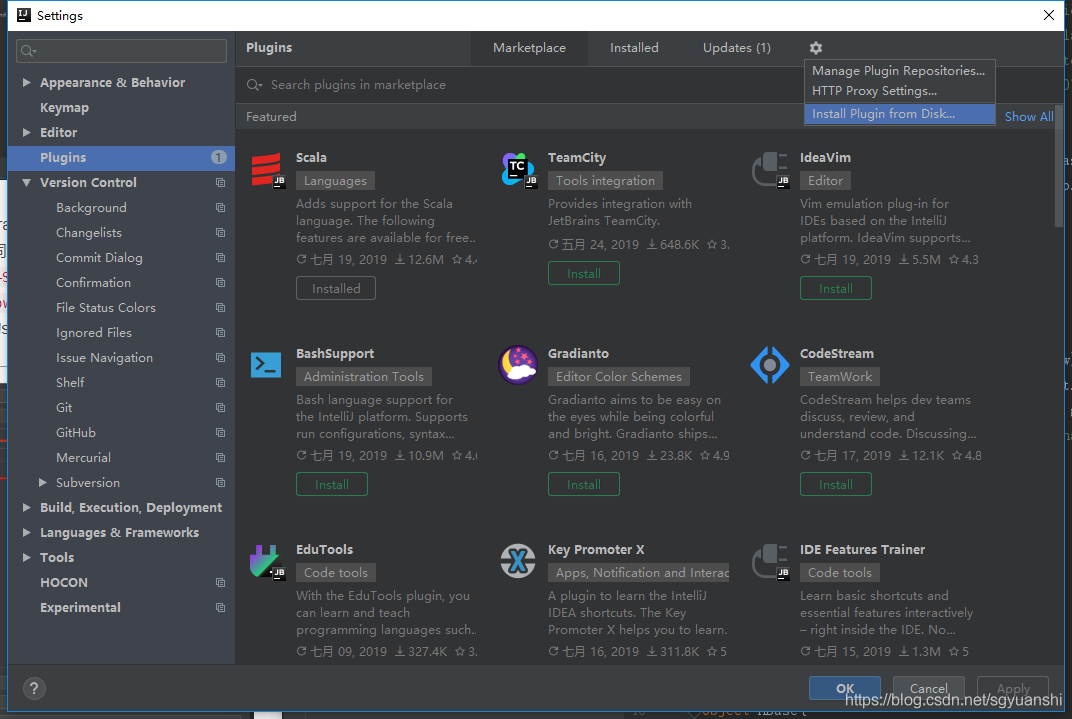Expand the Languages & Frameworks section
Image resolution: width=1072 pixels, height=719 pixels.
pyautogui.click(x=25, y=532)
